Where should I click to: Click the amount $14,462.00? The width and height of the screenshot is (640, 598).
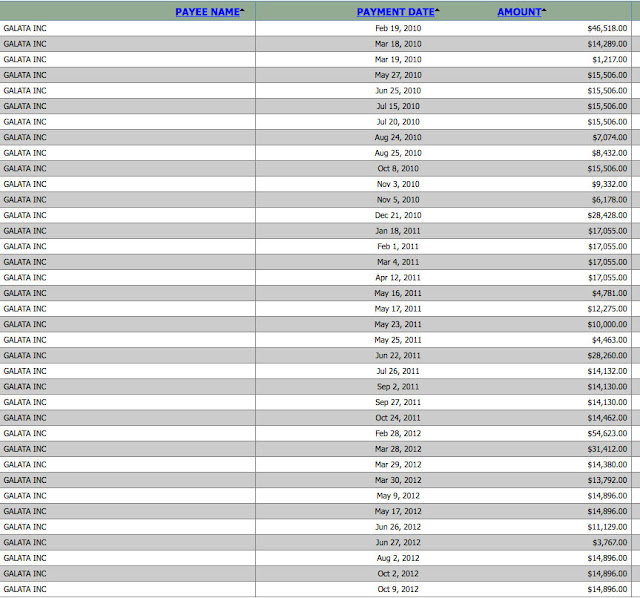point(607,418)
